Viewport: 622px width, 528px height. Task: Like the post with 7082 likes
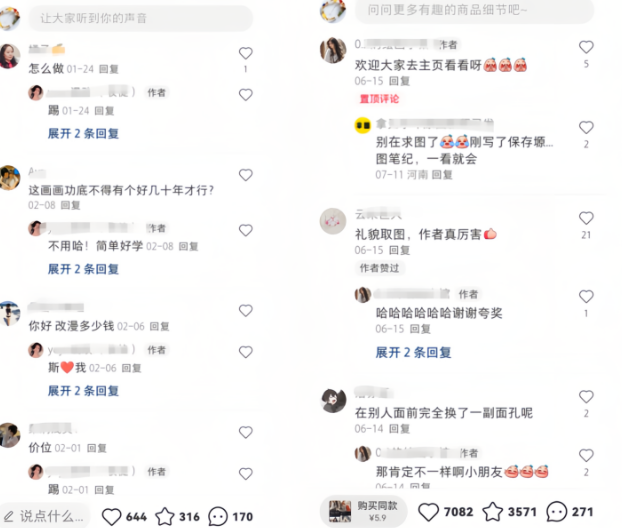[x=428, y=512]
